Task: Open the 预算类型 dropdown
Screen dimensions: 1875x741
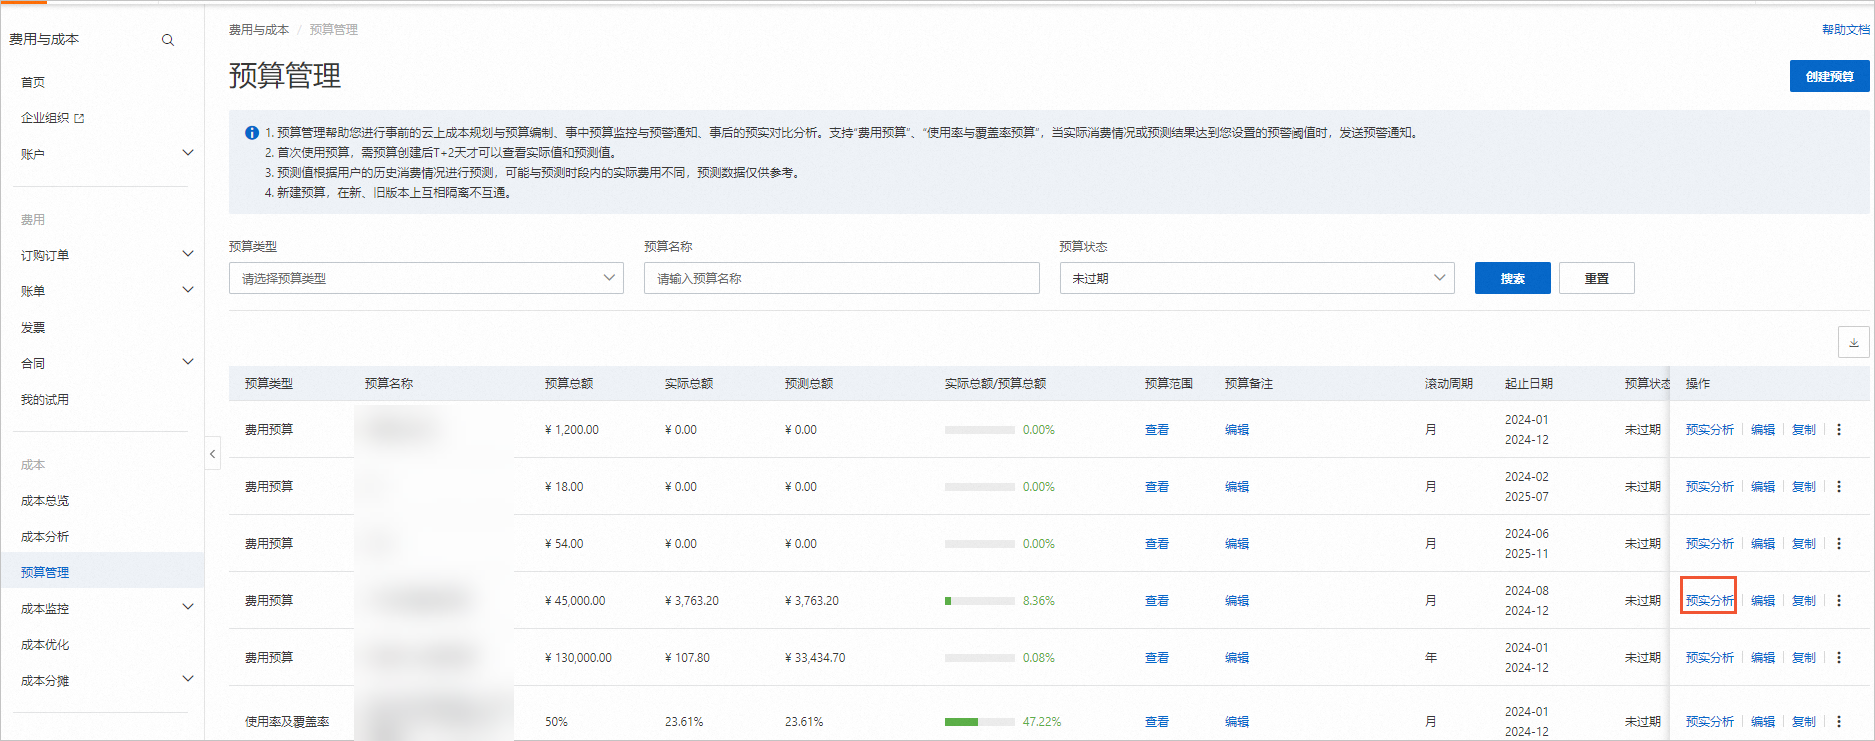Action: (426, 278)
